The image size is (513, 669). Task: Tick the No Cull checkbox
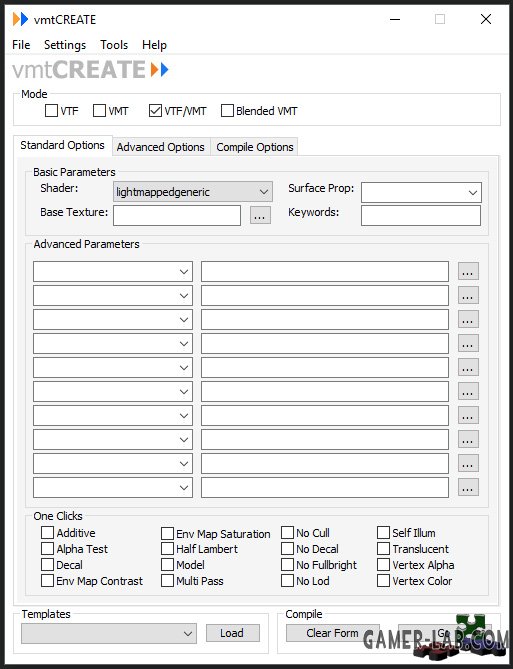coord(287,533)
